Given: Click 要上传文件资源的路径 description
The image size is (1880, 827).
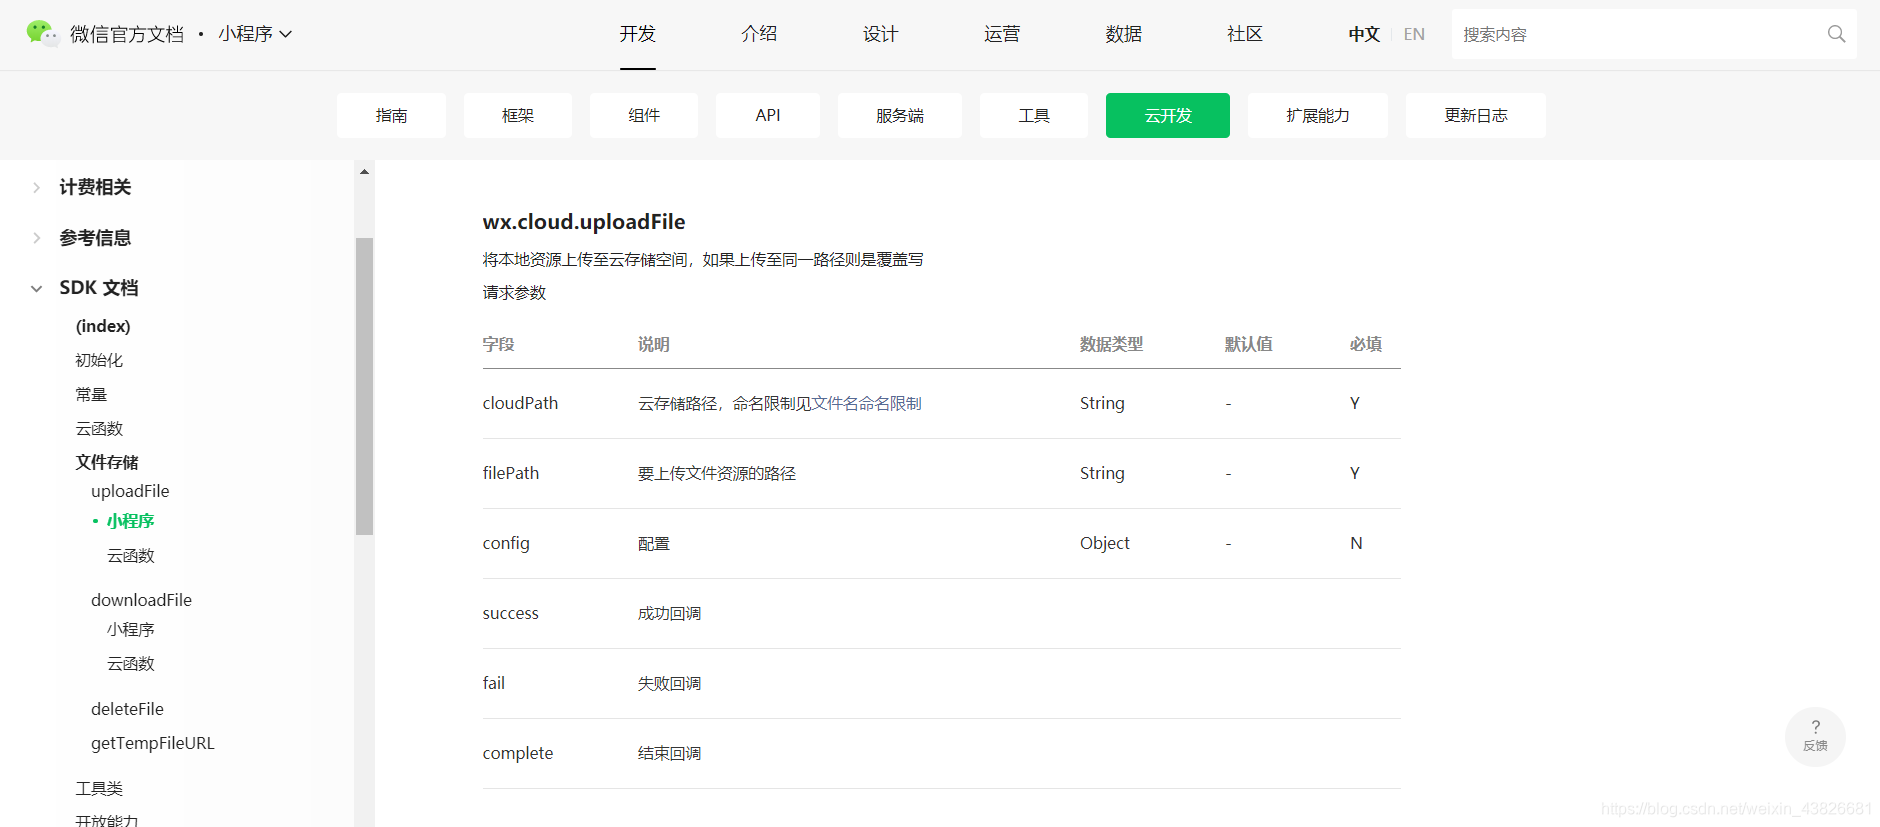Looking at the screenshot, I should click(x=717, y=473).
